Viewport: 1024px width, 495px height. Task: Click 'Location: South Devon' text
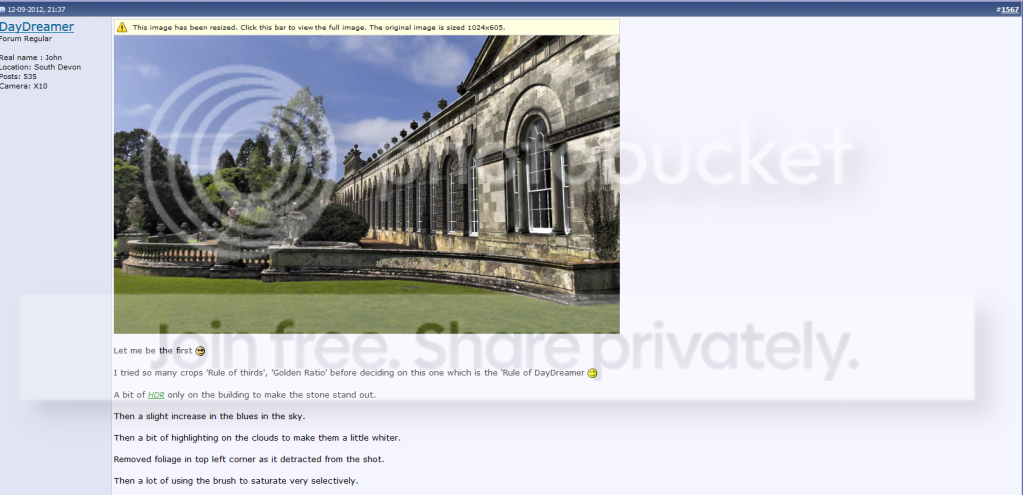tap(40, 67)
